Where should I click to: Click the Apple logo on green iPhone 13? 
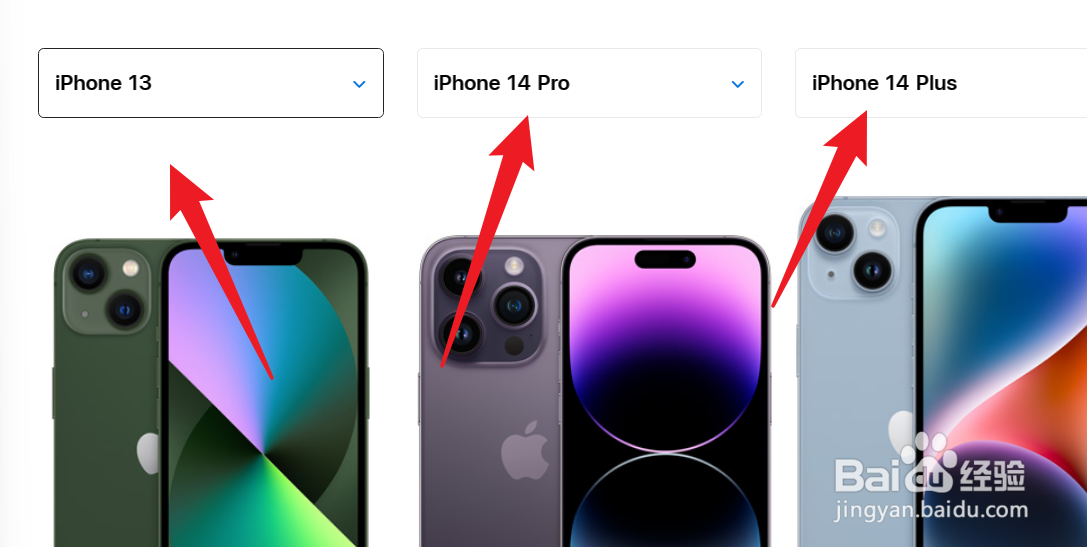click(x=148, y=453)
